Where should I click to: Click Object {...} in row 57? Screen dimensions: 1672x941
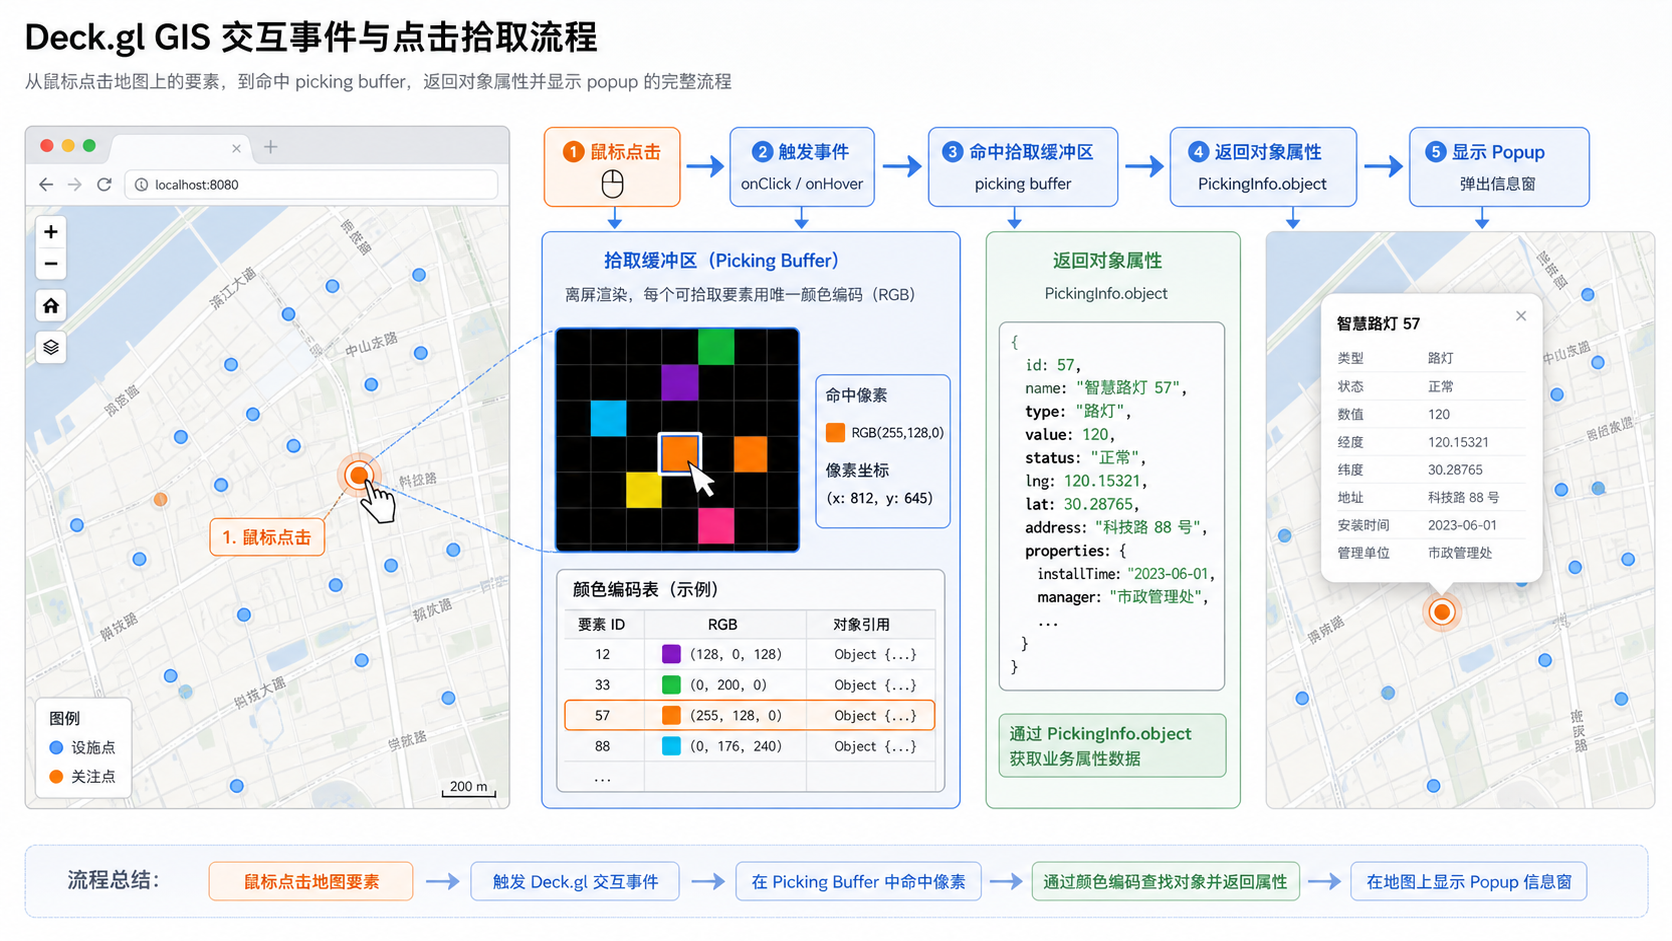(x=875, y=715)
